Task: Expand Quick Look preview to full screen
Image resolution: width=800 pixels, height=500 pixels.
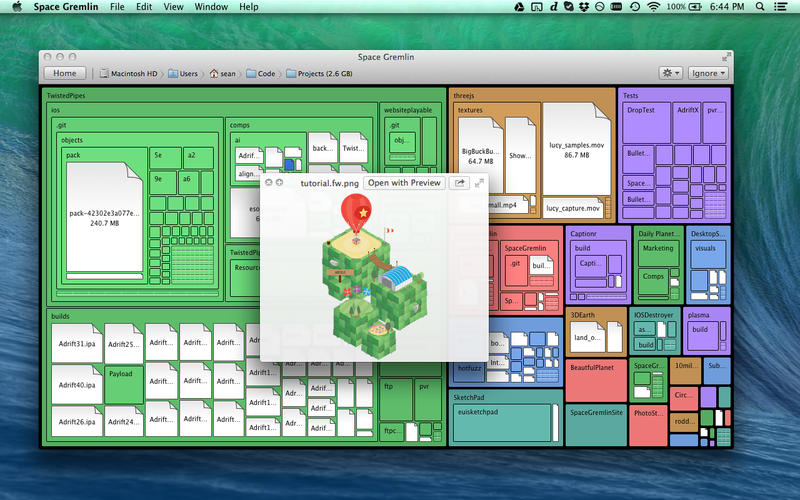Action: coord(480,183)
